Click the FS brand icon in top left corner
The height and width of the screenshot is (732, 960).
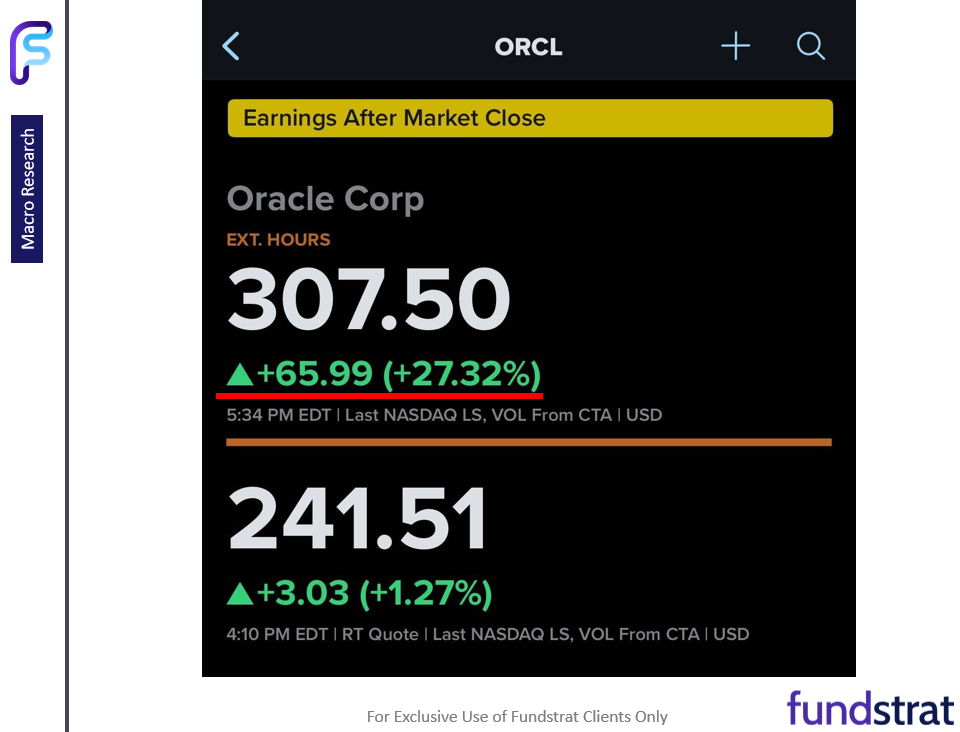coord(31,49)
